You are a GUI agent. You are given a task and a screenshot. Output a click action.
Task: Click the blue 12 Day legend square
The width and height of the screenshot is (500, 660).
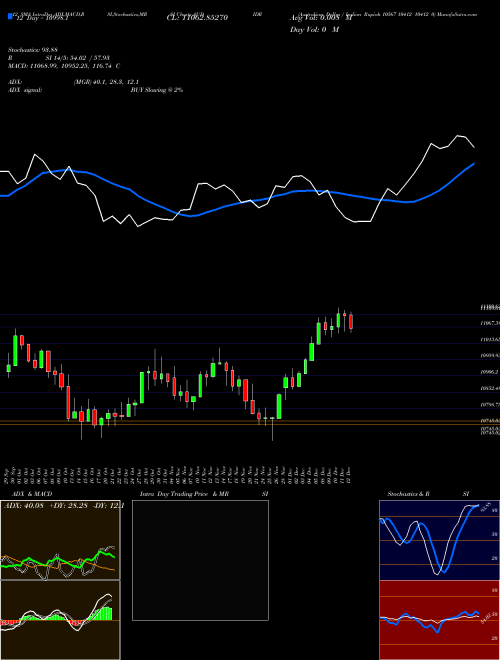click(10, 17)
